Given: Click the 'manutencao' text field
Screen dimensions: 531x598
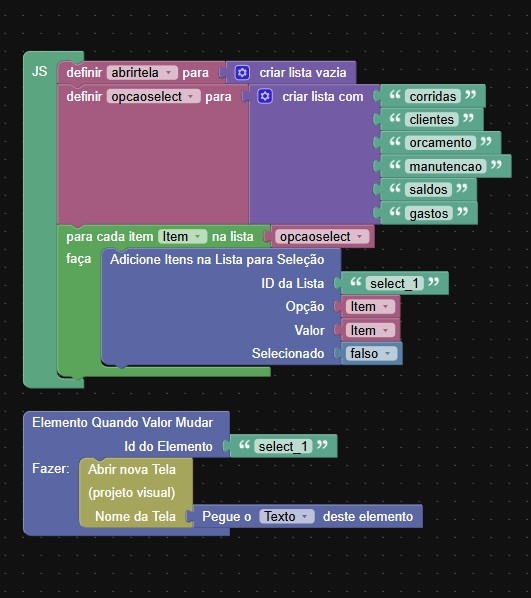Looking at the screenshot, I should 445,166.
